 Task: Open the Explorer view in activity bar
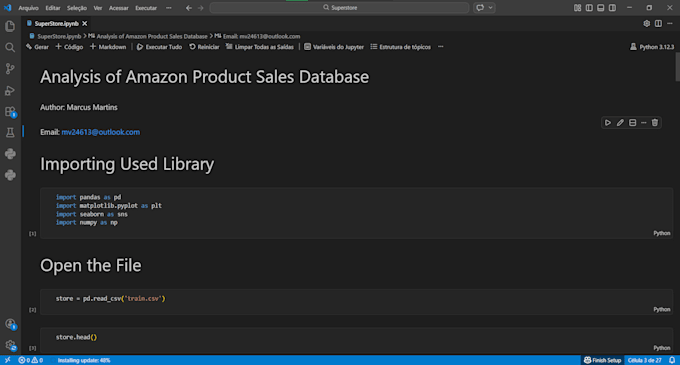[x=10, y=26]
